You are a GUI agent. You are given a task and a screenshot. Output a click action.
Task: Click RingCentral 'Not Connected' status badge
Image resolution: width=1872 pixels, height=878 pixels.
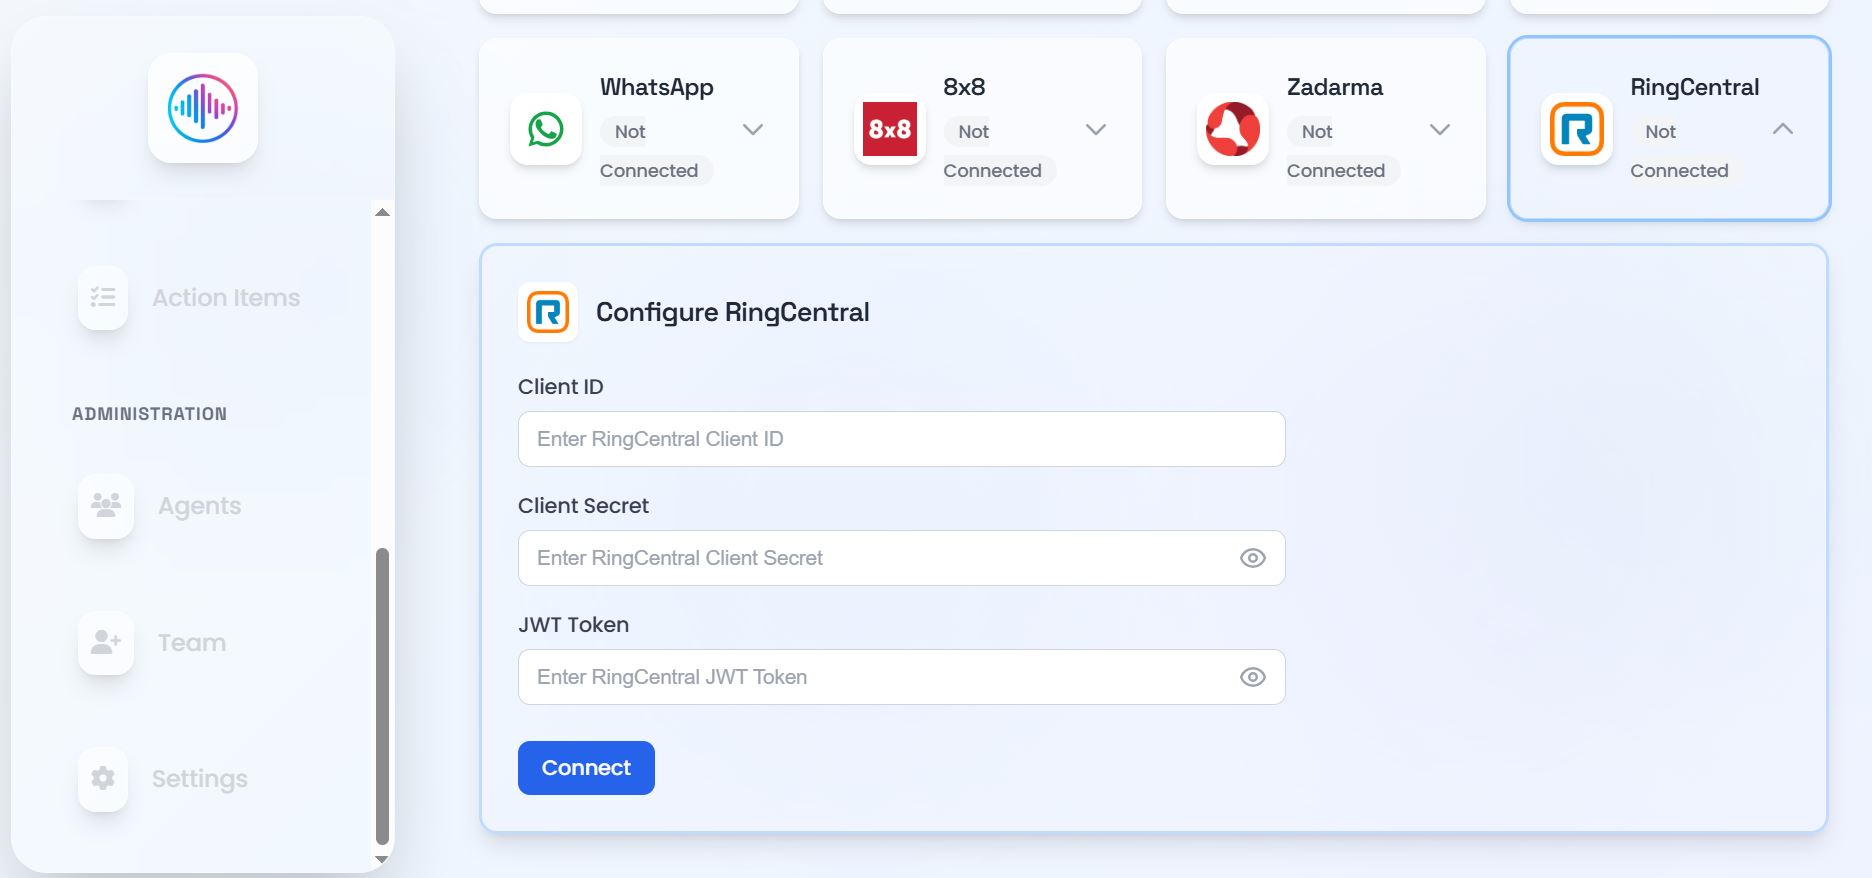point(1686,151)
